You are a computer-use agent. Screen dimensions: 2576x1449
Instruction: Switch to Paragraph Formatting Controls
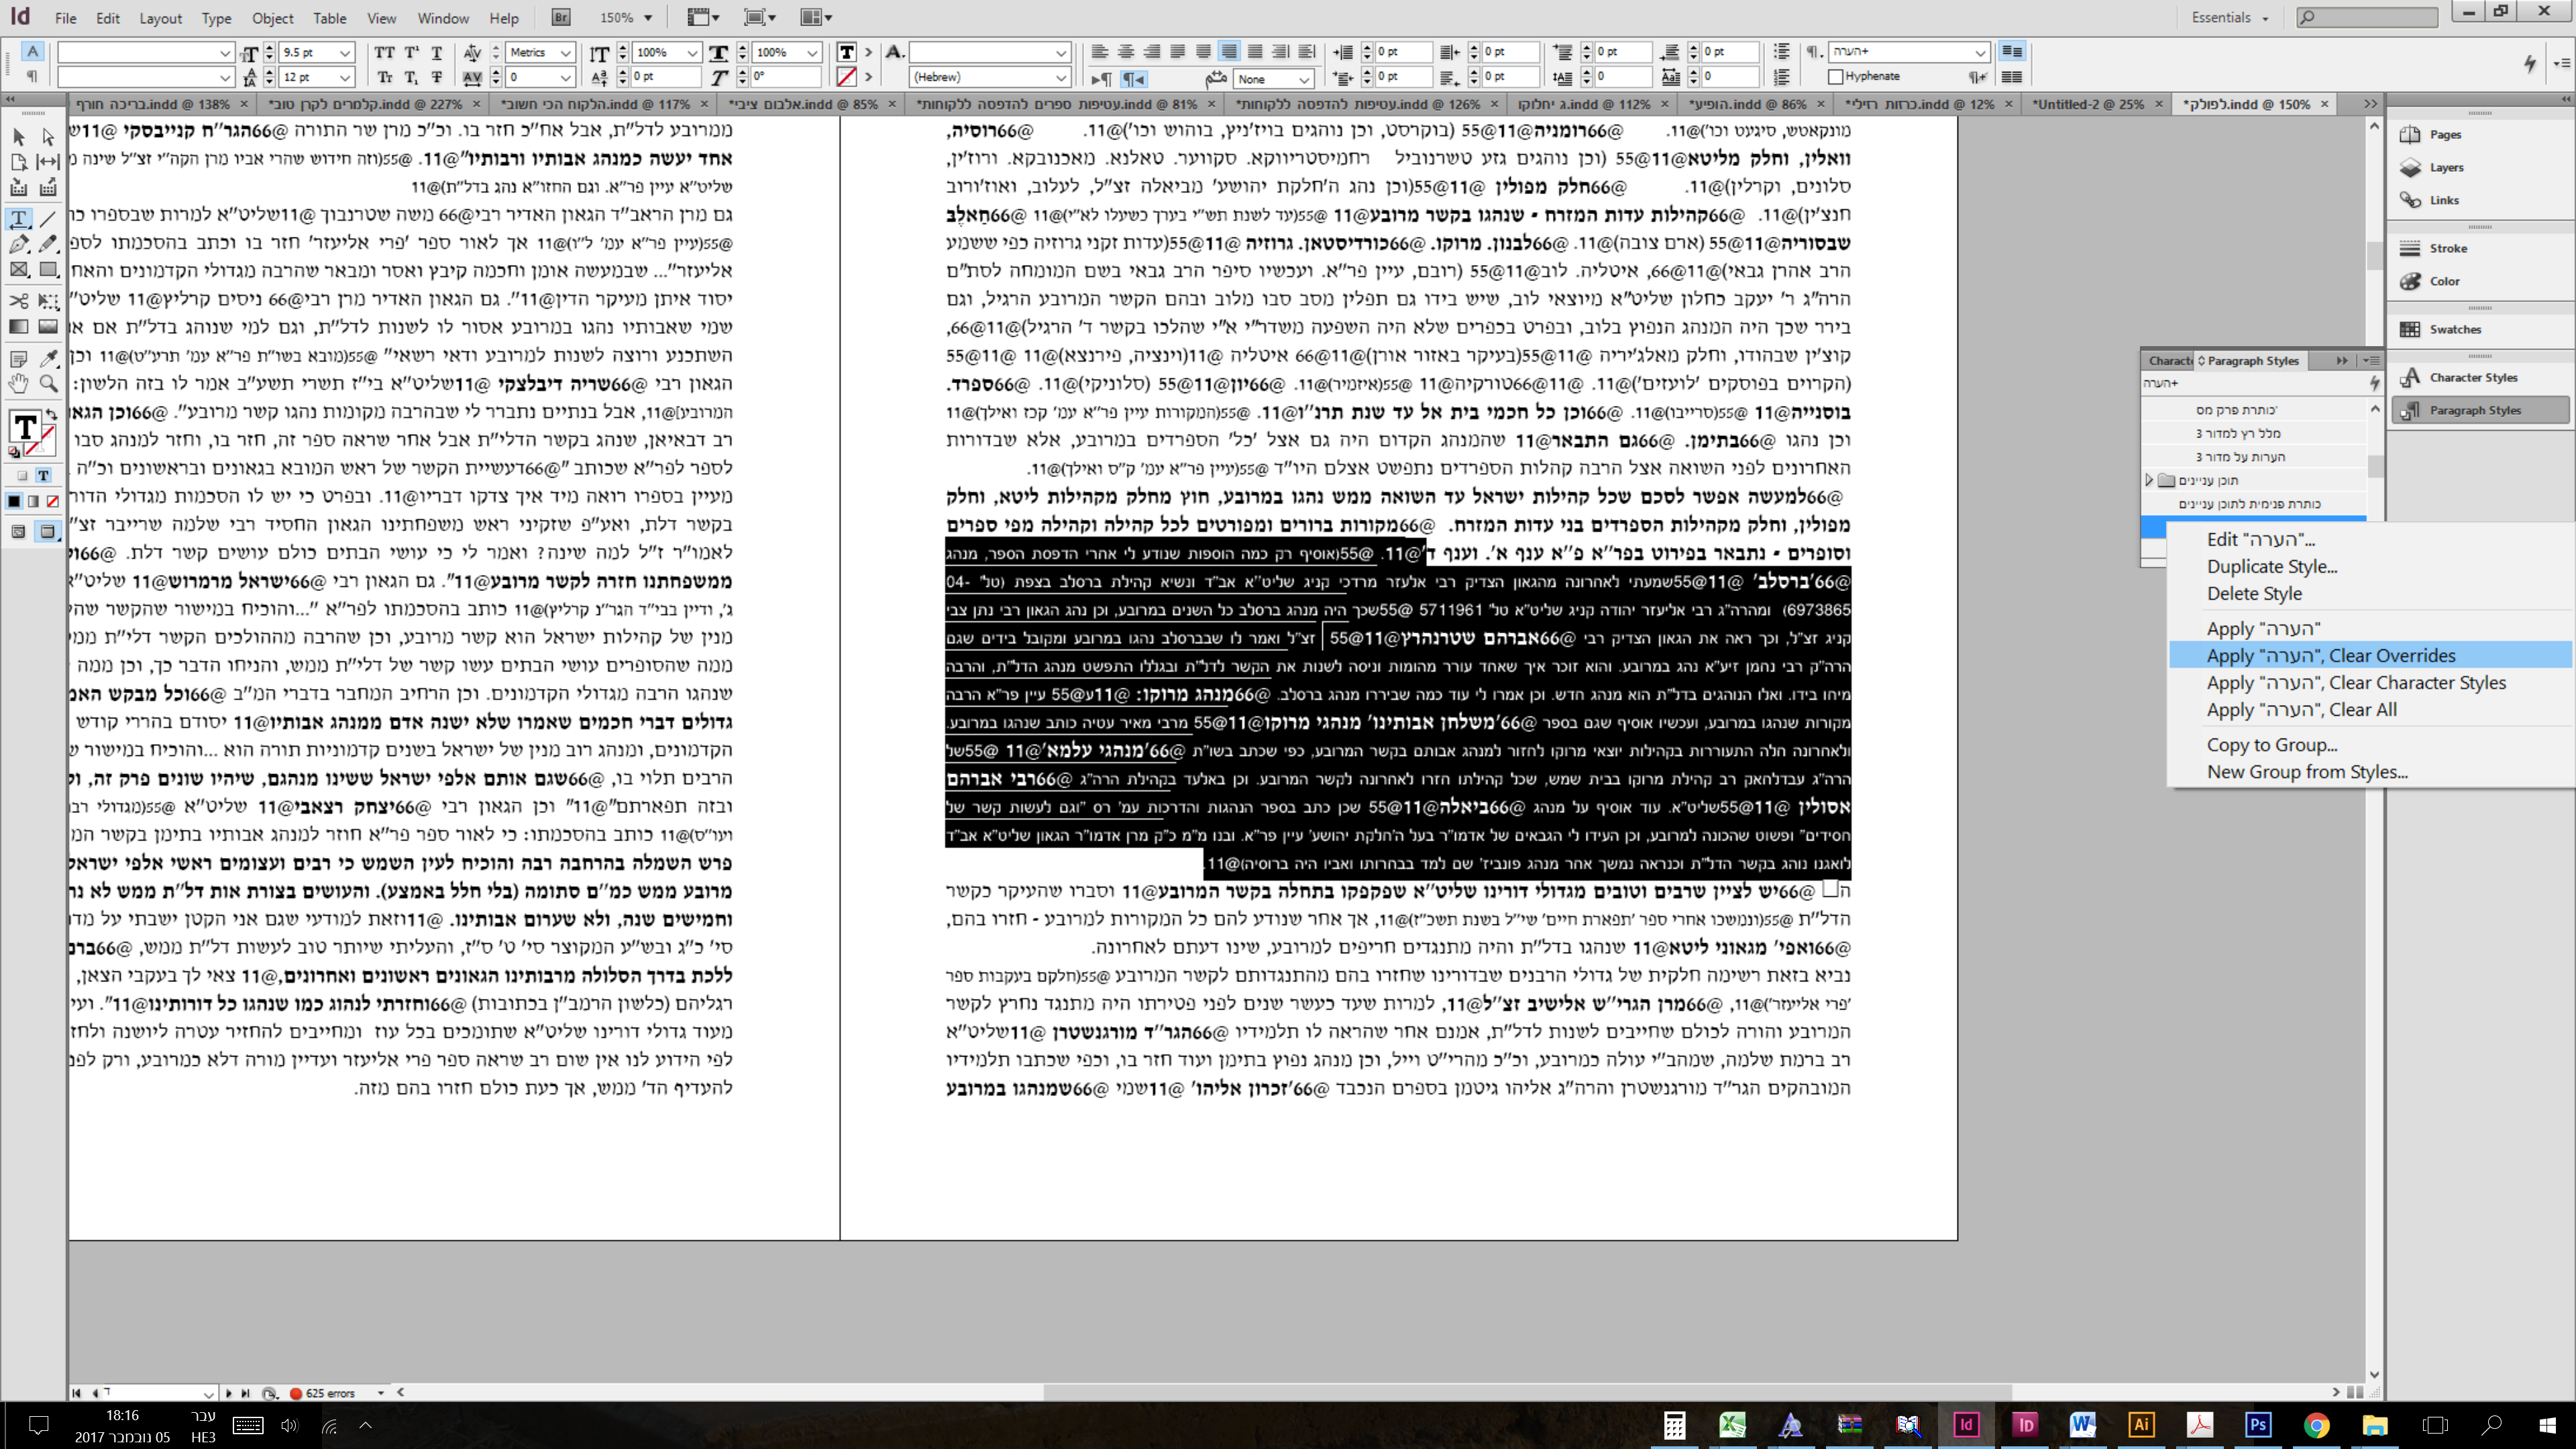[32, 76]
